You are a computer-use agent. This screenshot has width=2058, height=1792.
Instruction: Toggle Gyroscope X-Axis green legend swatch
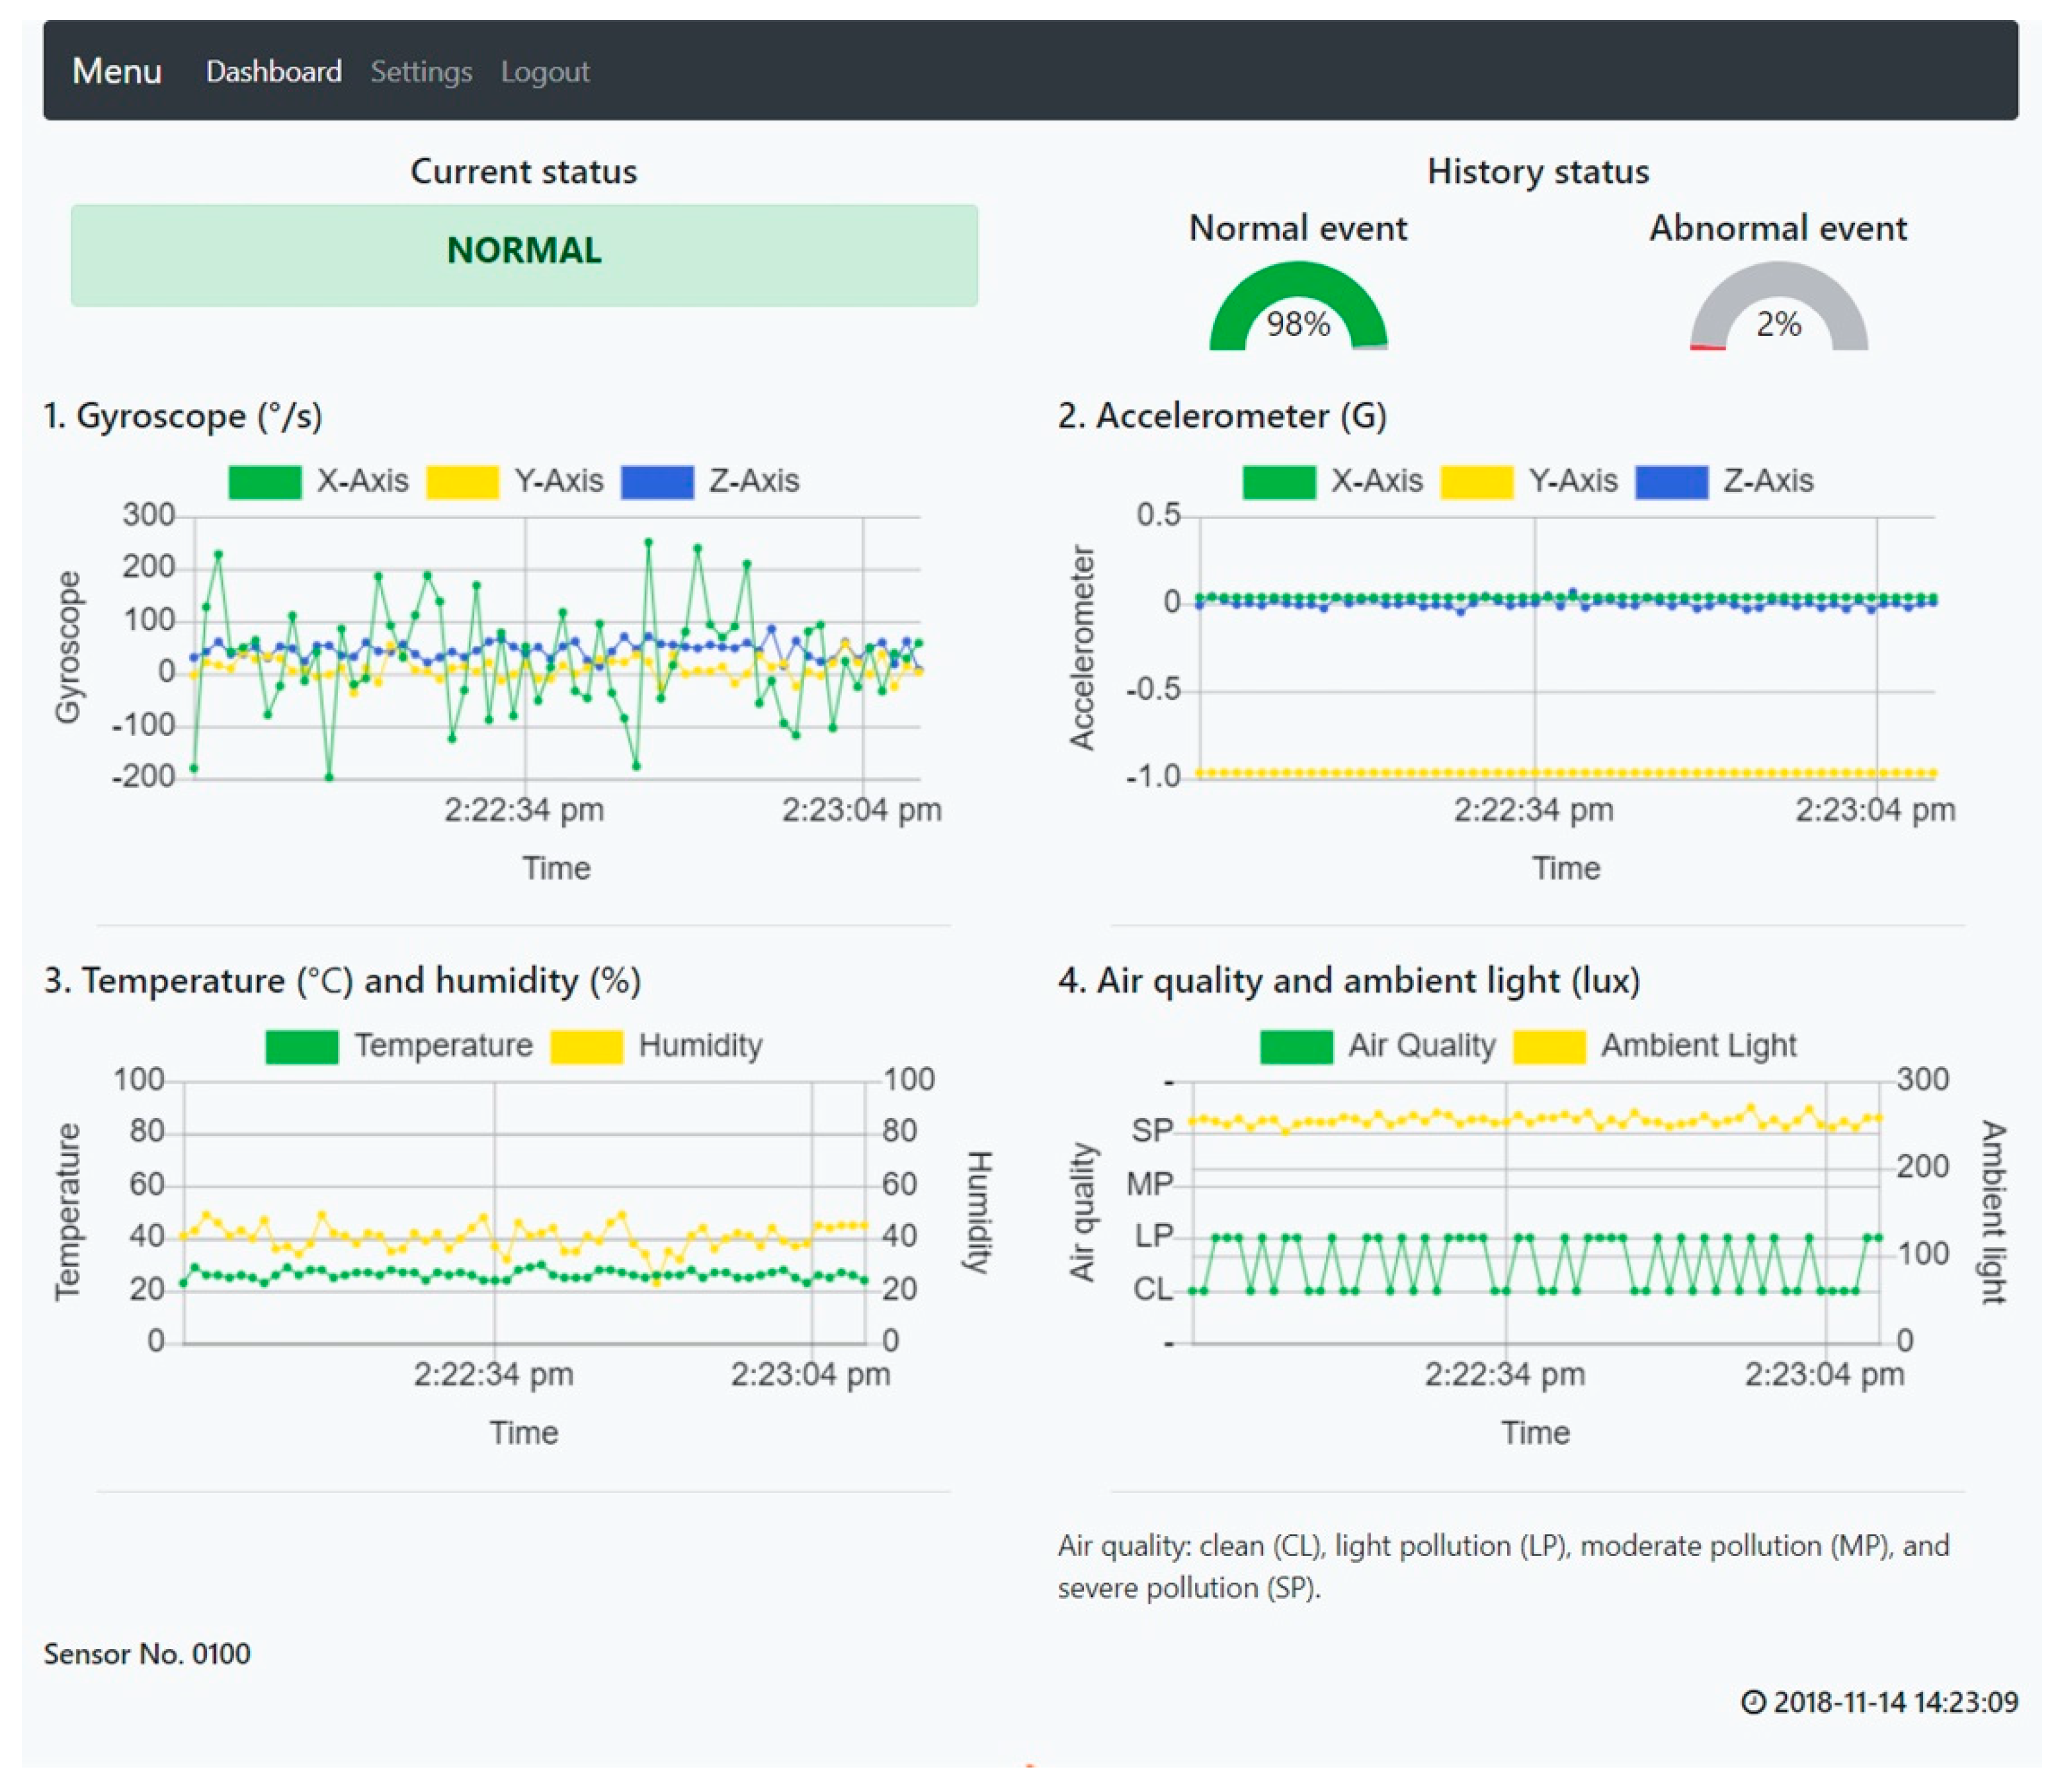(265, 481)
